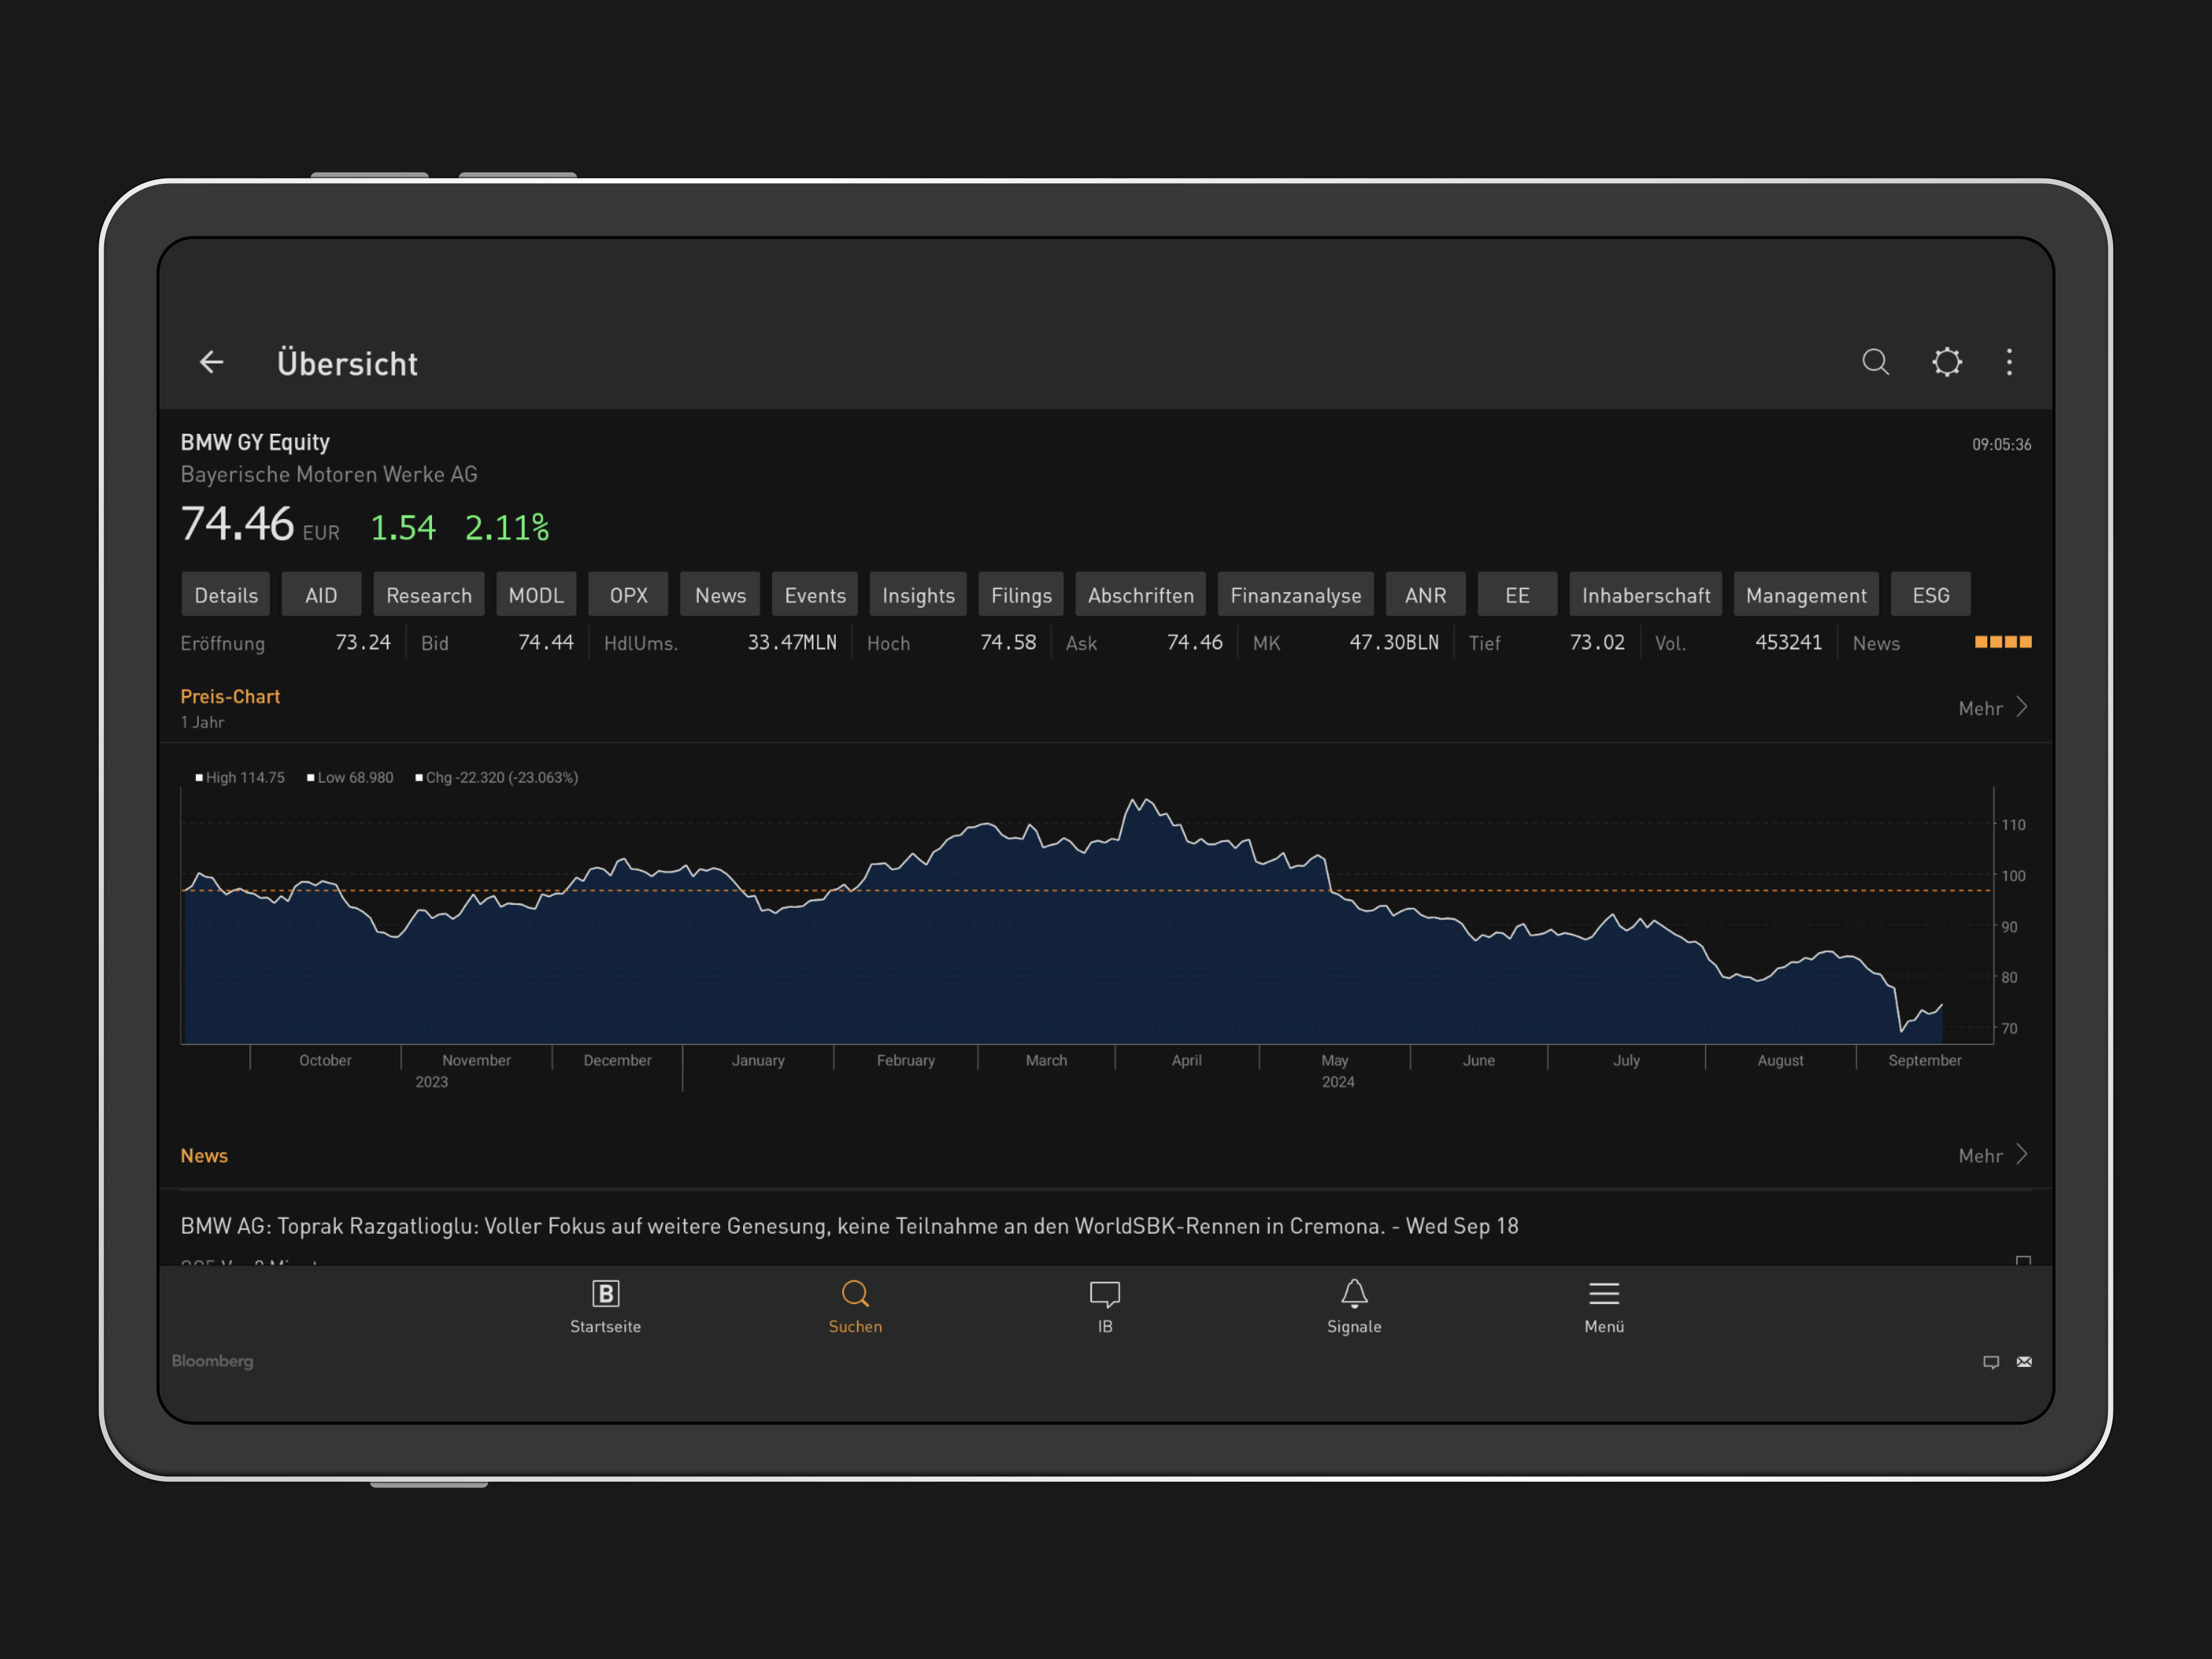The width and height of the screenshot is (2212, 1659).
Task: Click the January axis label on the chart
Action: (x=758, y=1060)
